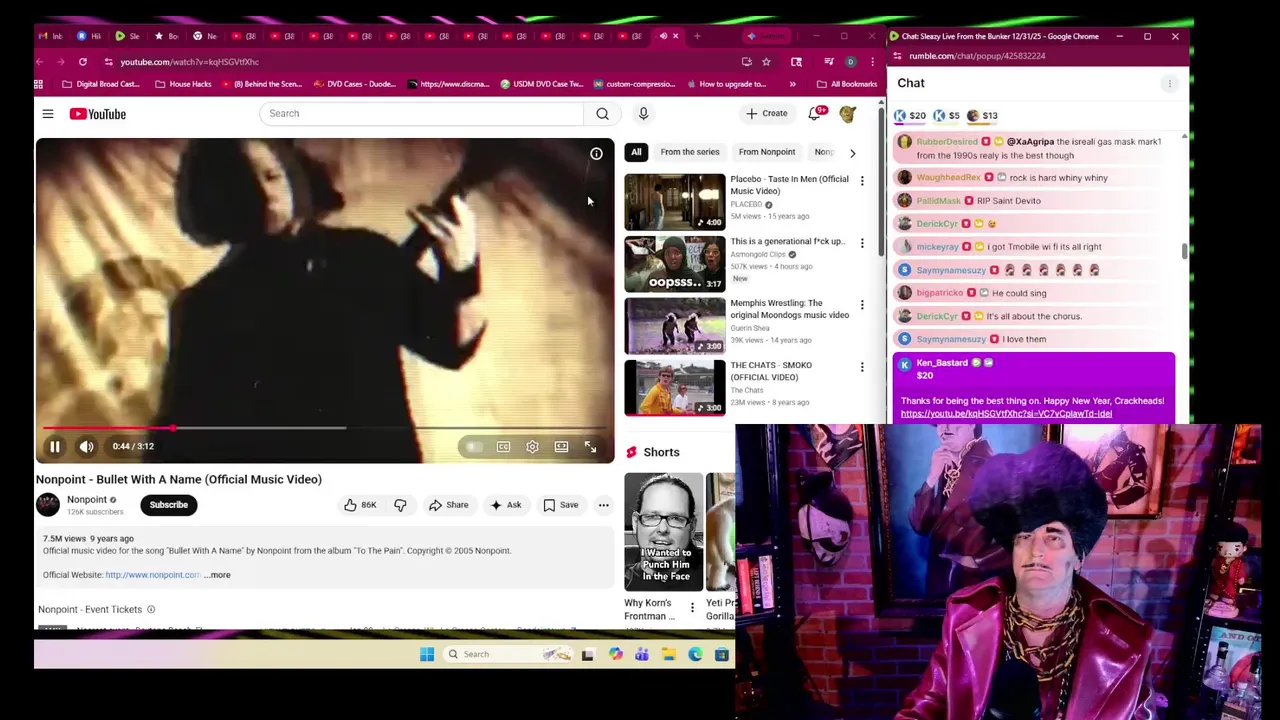This screenshot has width=1280, height=720.
Task: Click the Event Tickets info icon
Action: [x=151, y=609]
